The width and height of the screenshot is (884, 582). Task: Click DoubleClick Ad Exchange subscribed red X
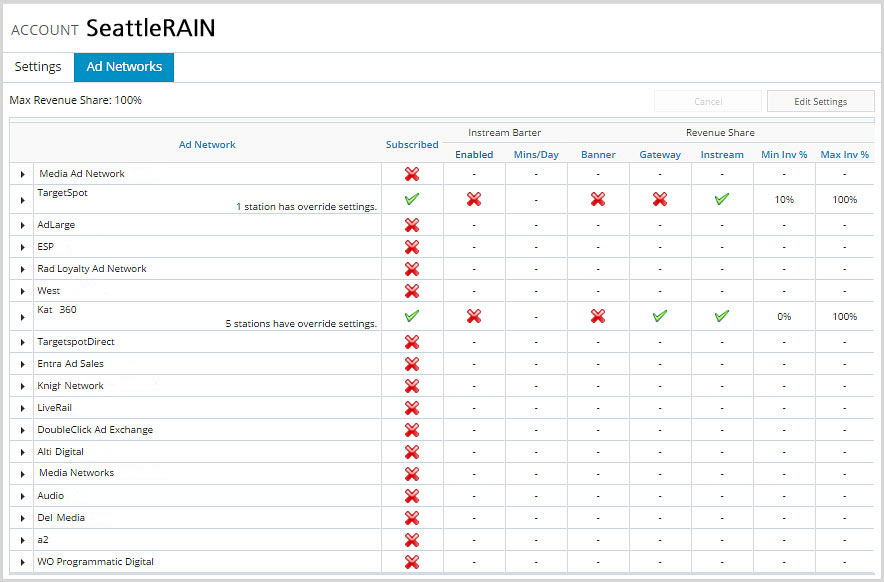(411, 430)
